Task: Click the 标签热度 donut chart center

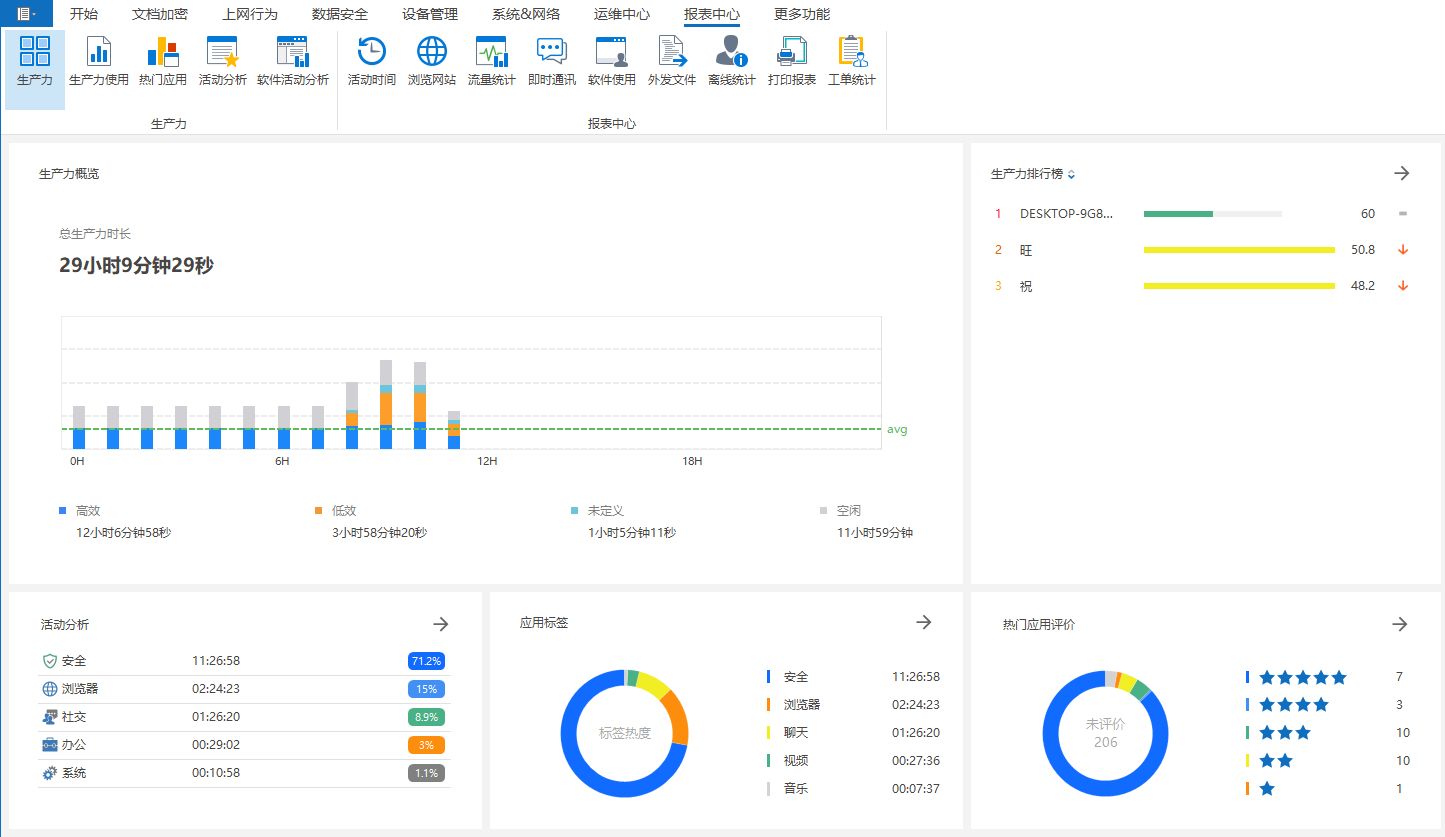Action: 625,733
